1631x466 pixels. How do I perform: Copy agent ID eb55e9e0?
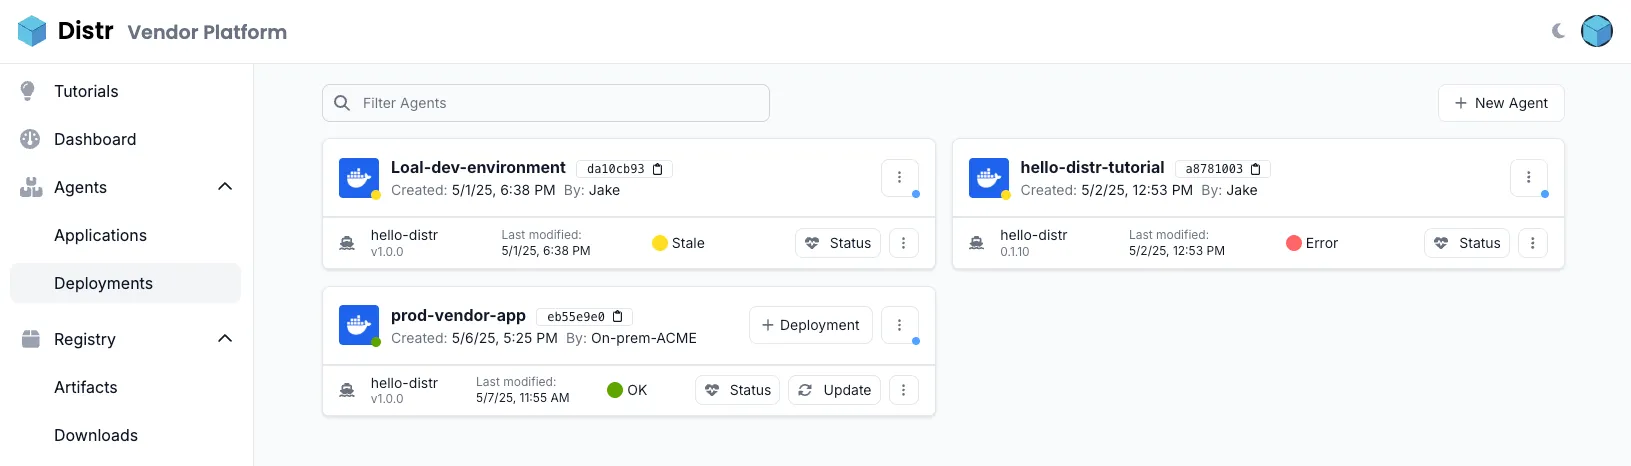618,317
